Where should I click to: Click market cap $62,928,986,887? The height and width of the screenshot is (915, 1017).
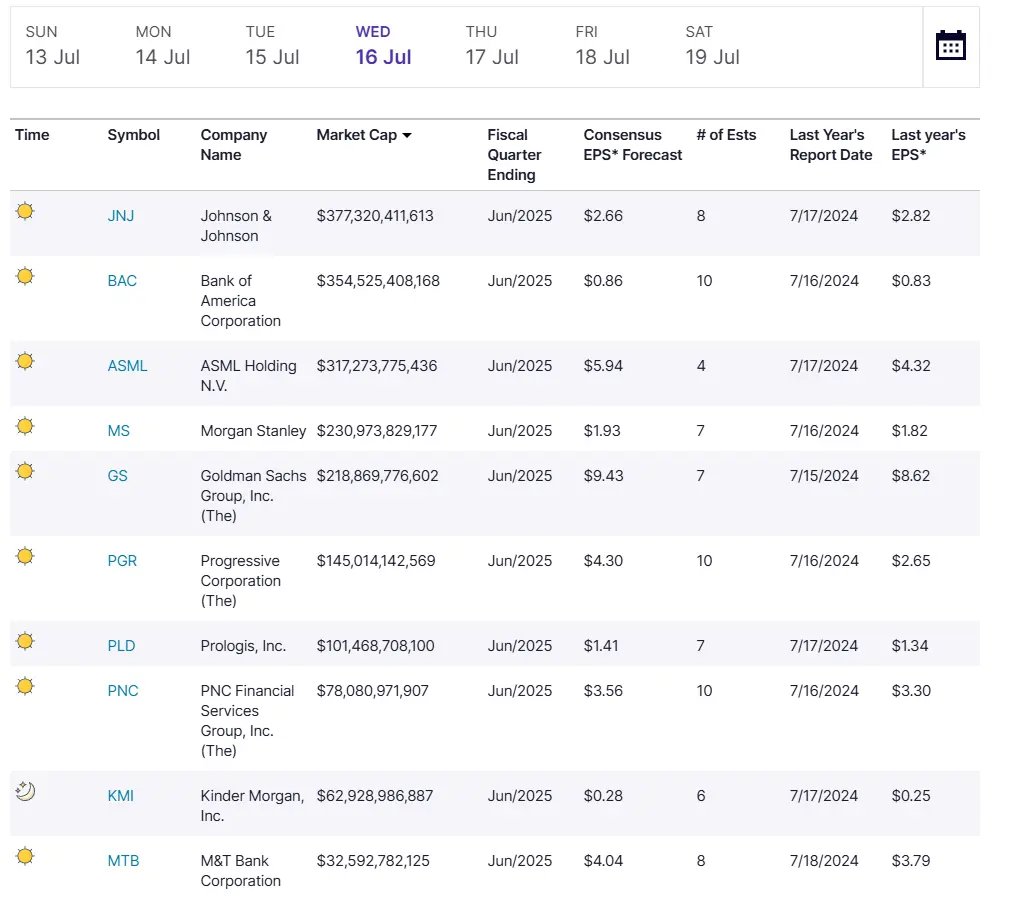(x=375, y=796)
